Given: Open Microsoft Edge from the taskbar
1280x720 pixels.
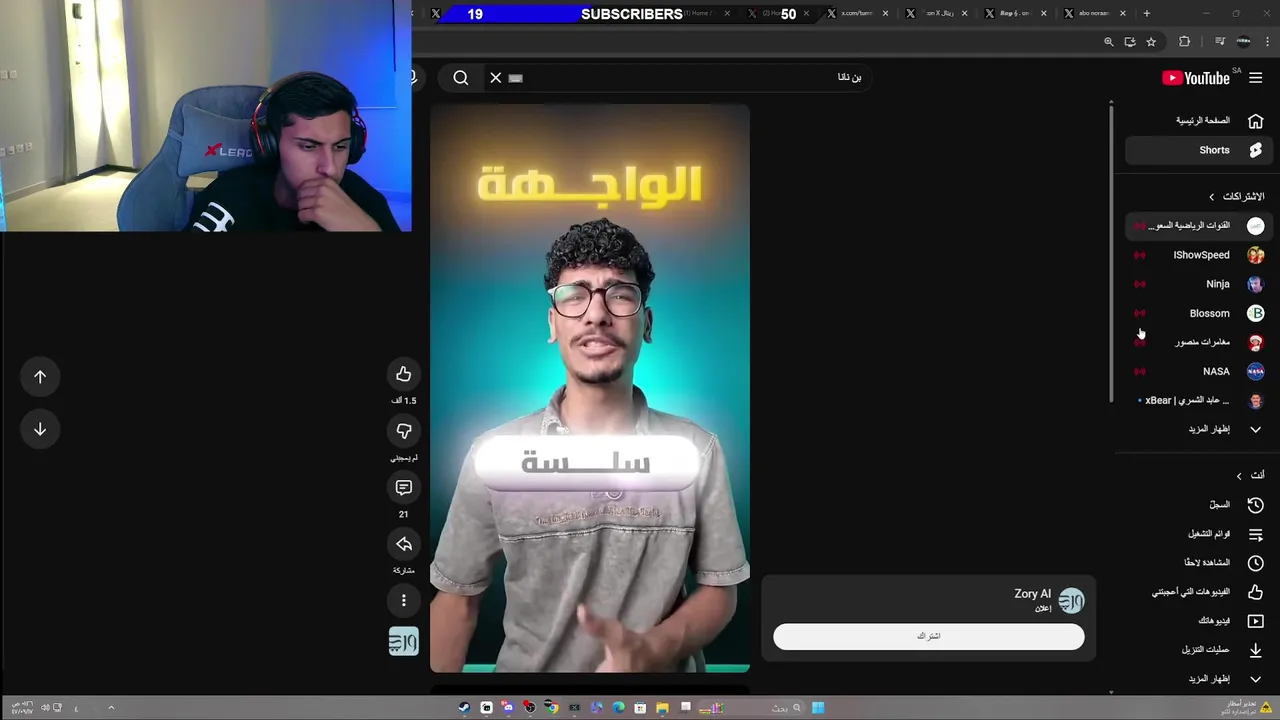Looking at the screenshot, I should pos(618,708).
